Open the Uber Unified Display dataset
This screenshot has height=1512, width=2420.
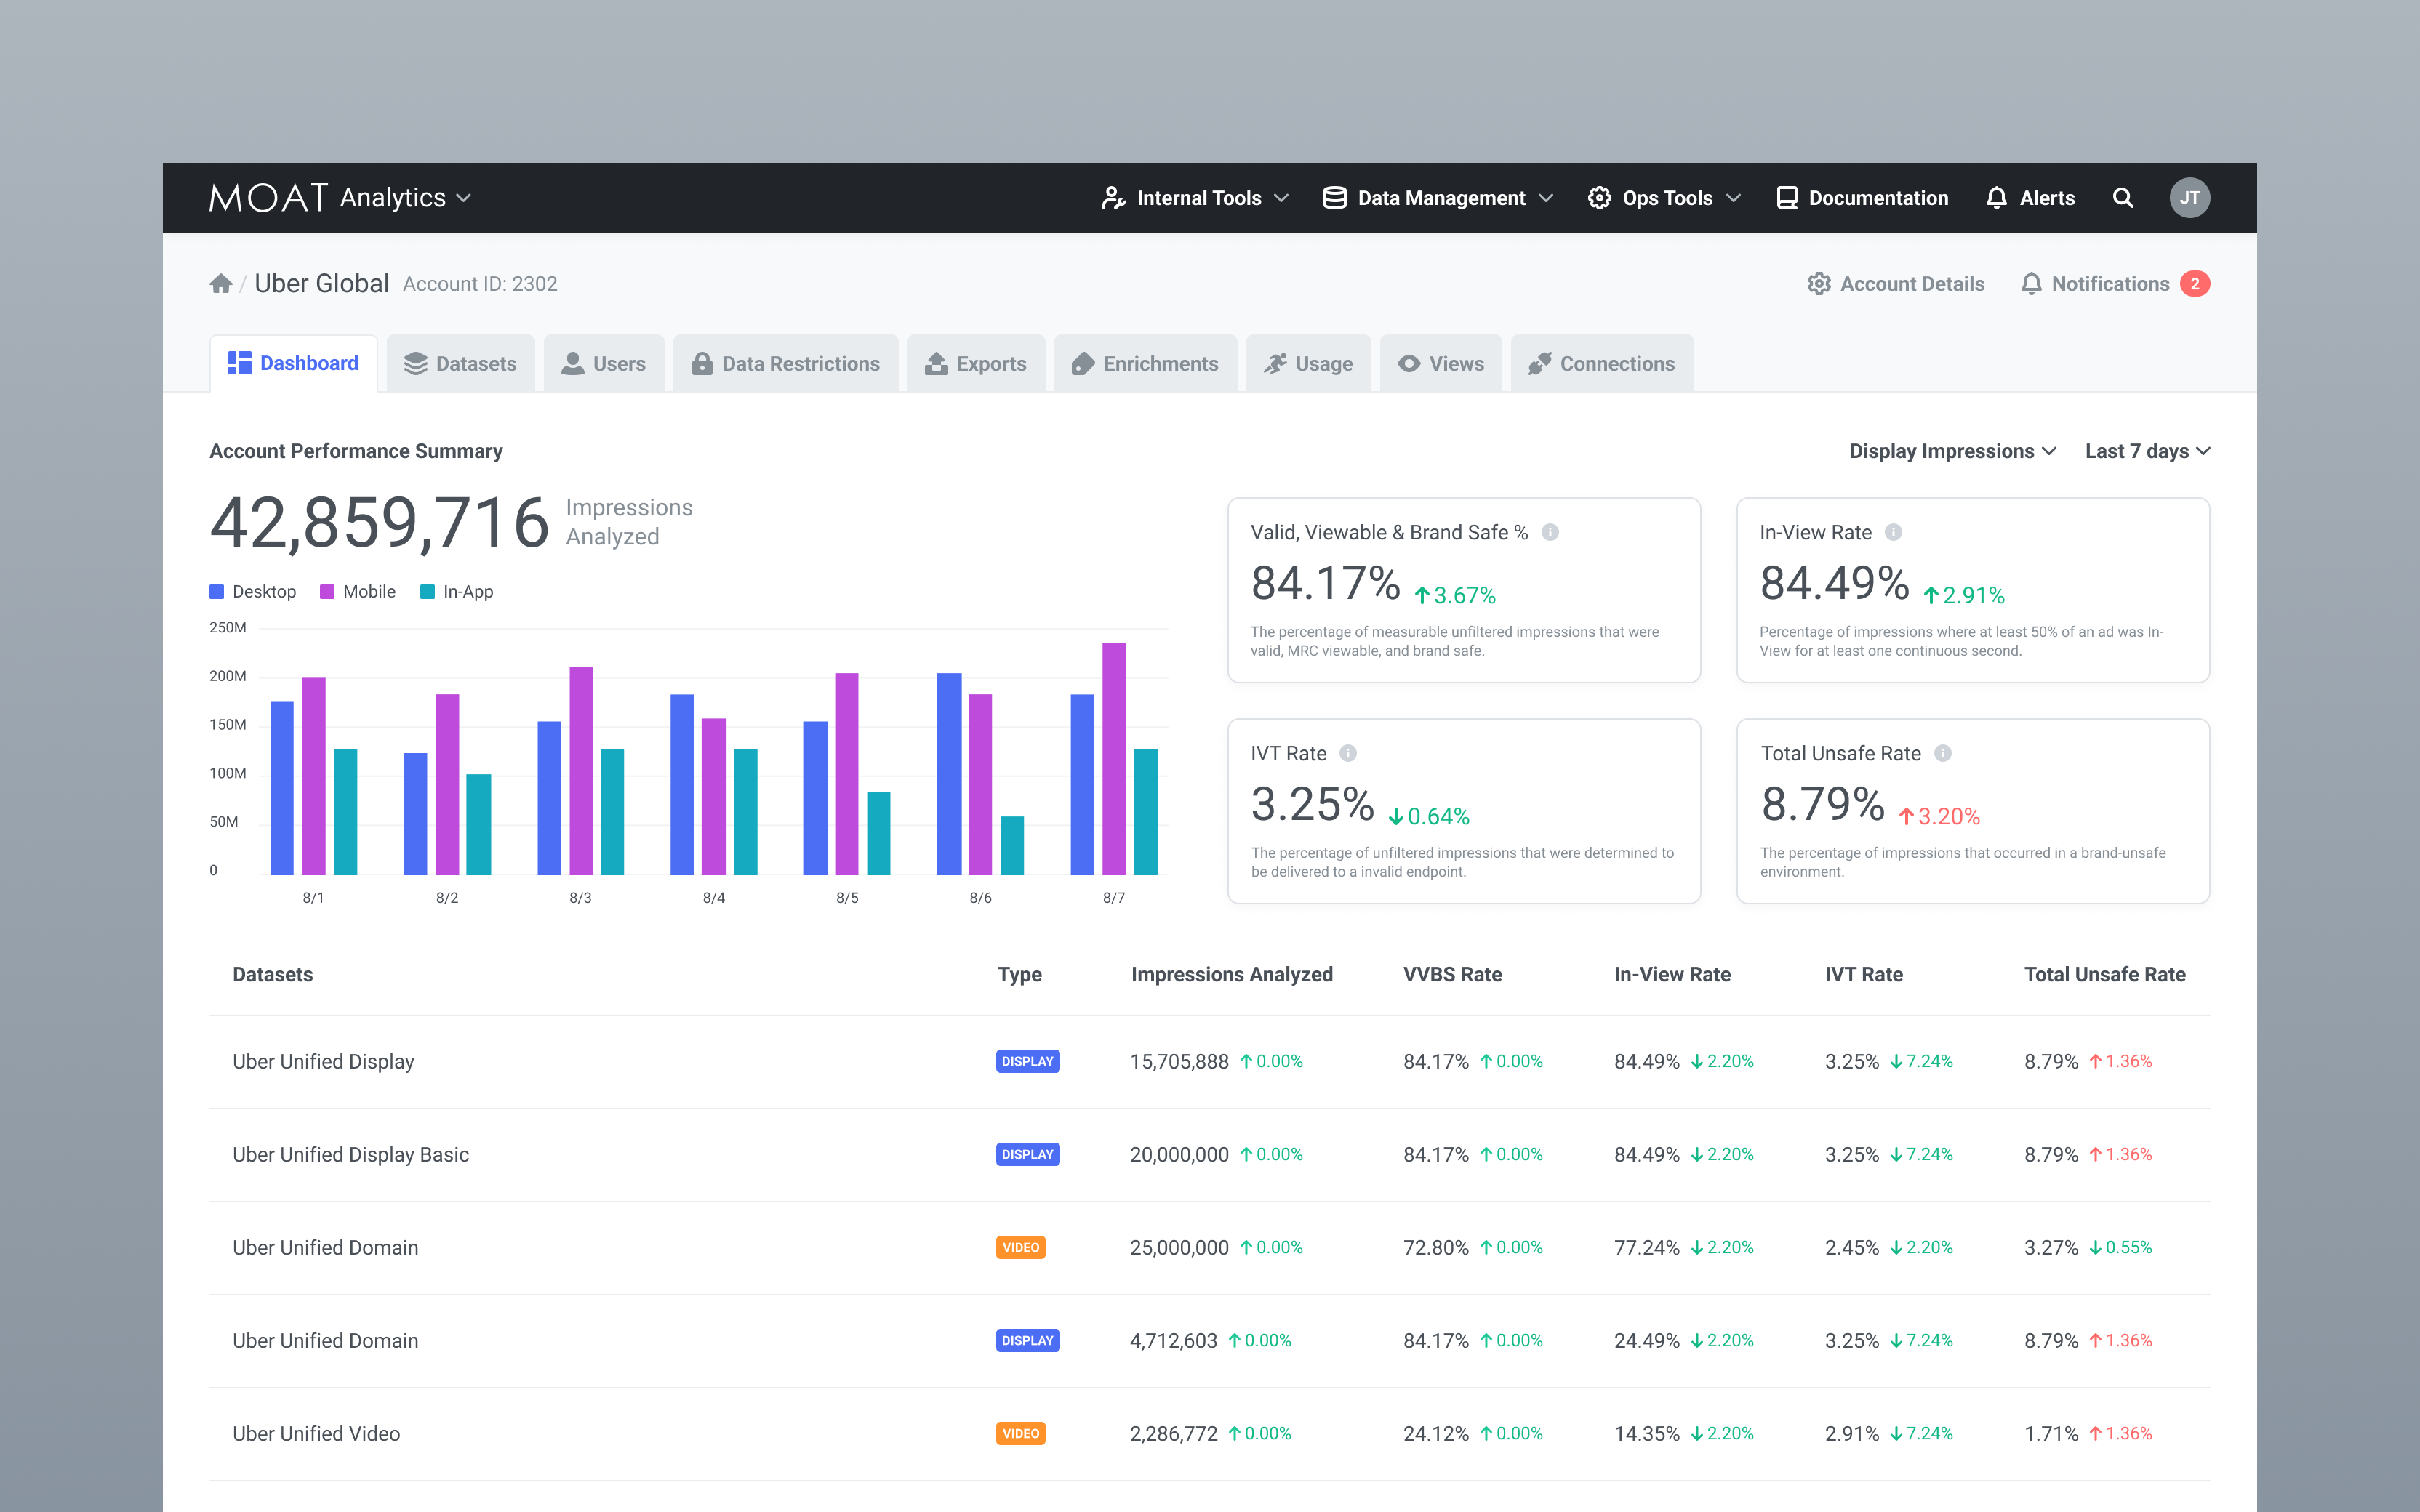(323, 1061)
